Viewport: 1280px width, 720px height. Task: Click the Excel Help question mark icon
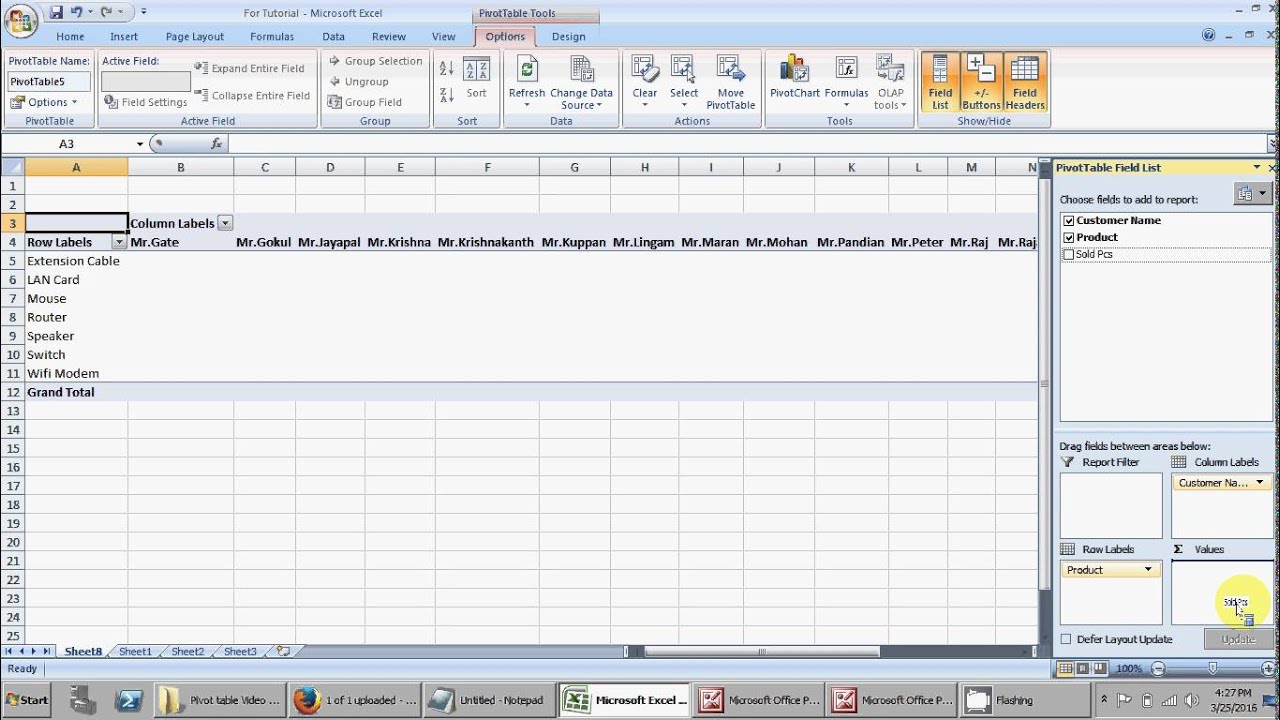(x=1210, y=35)
